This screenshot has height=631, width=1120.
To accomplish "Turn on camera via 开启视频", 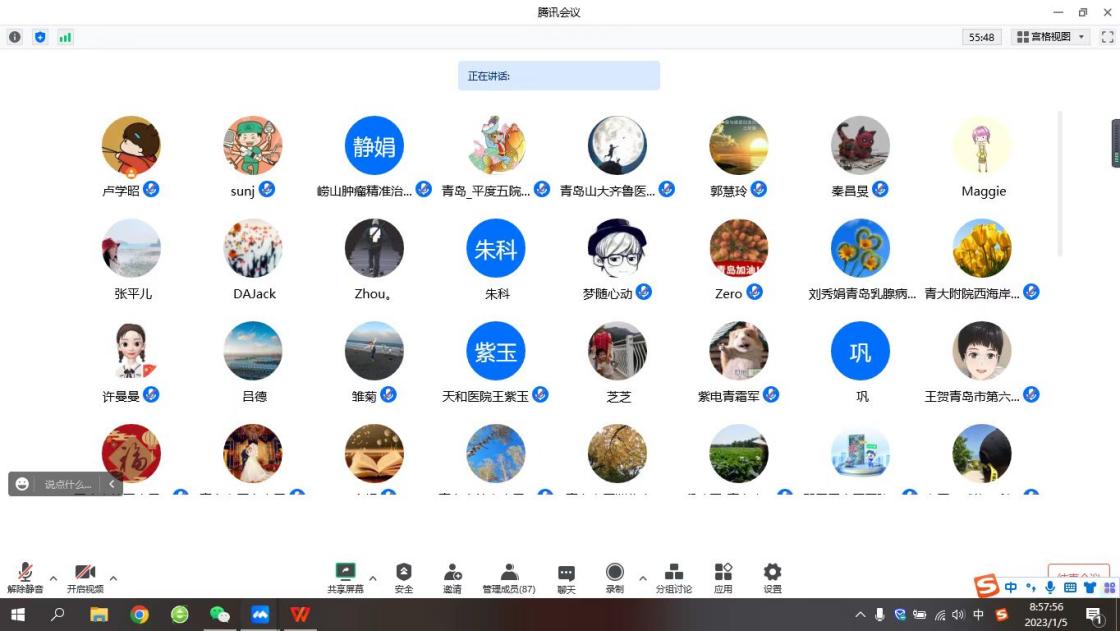I will (x=85, y=576).
